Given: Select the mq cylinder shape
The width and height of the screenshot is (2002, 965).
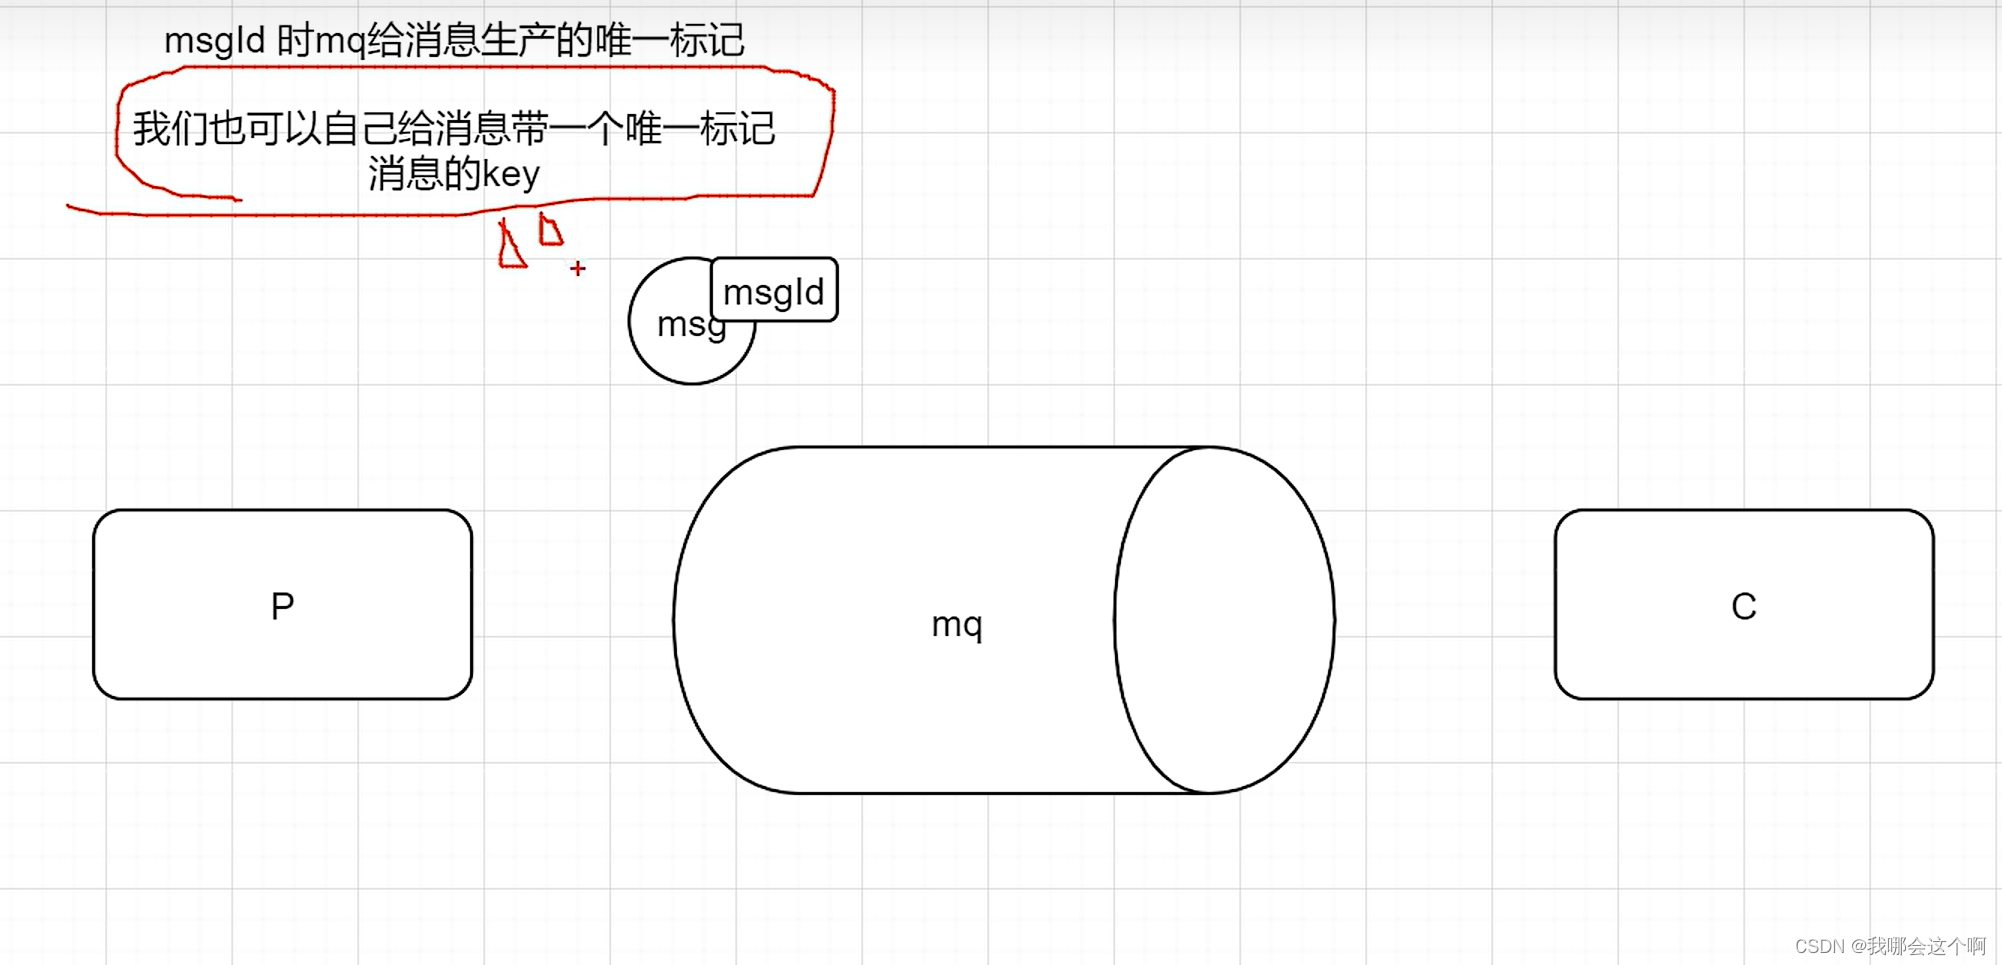Looking at the screenshot, I should (x=1003, y=620).
